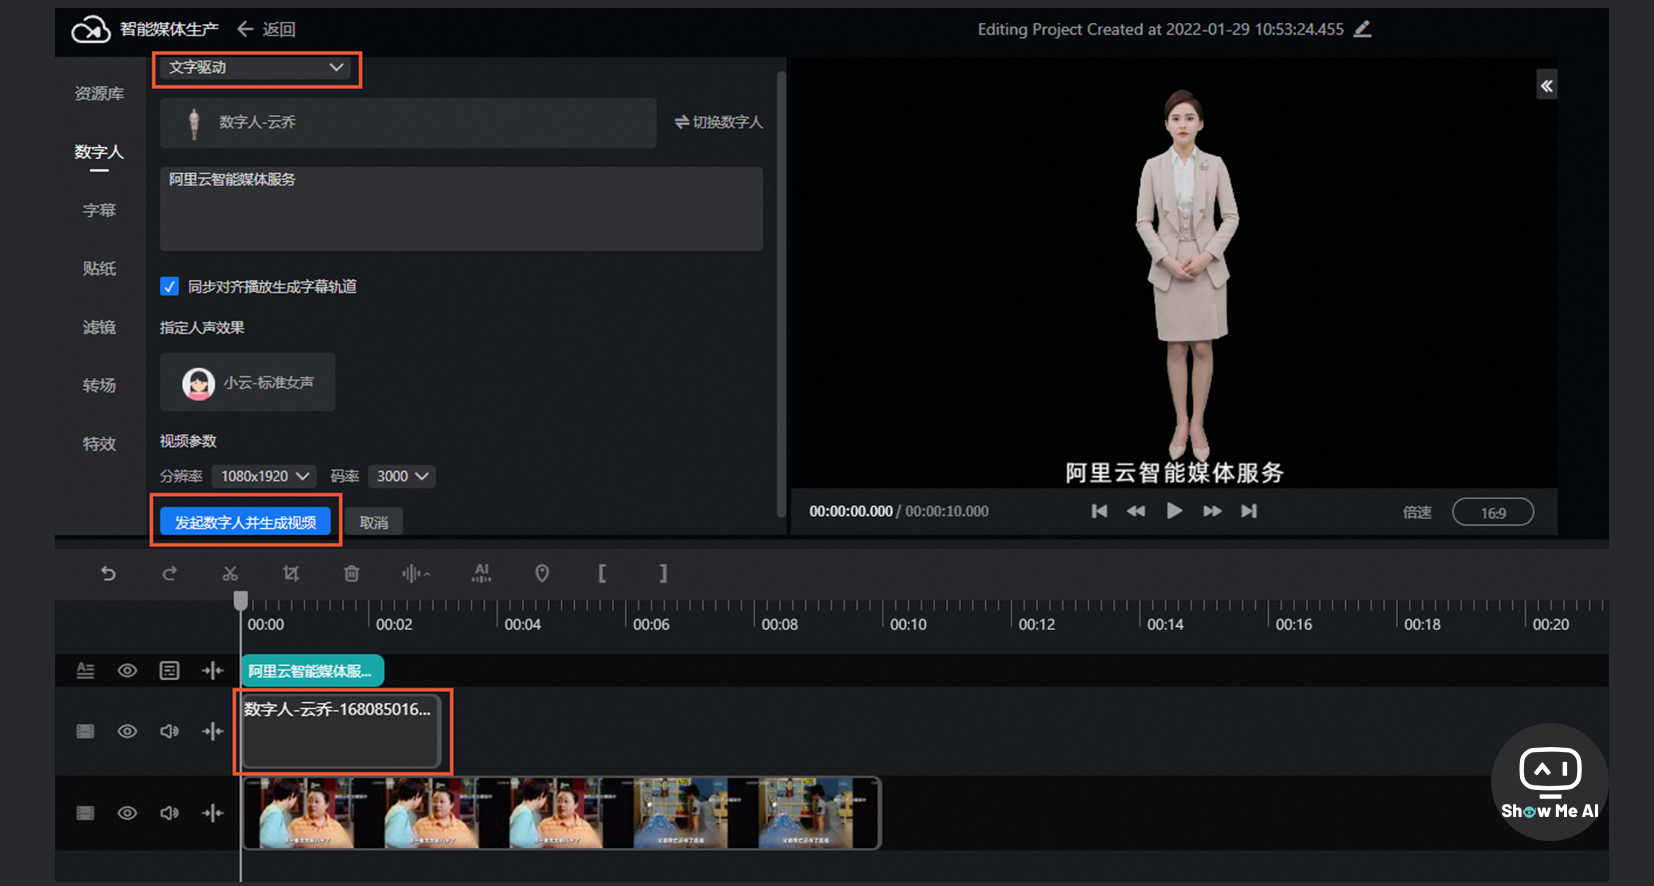Set out-point with right bracket icon

pyautogui.click(x=663, y=573)
